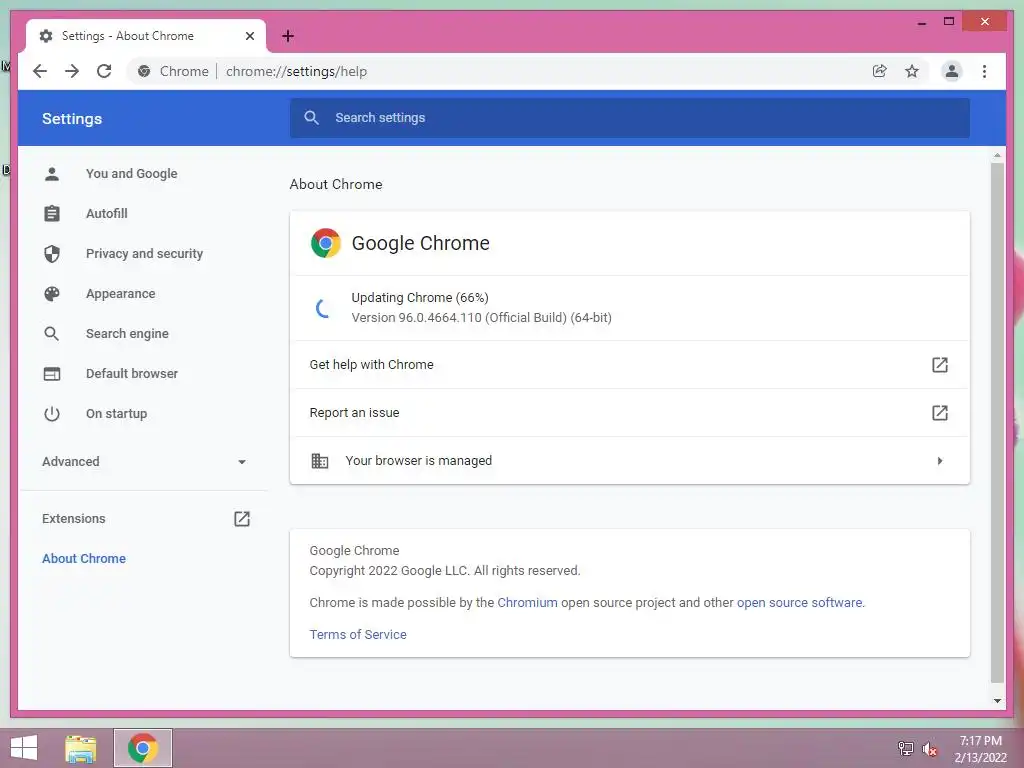Screen dimensions: 1024x768
Task: Expand the Advanced section
Action: [144, 462]
